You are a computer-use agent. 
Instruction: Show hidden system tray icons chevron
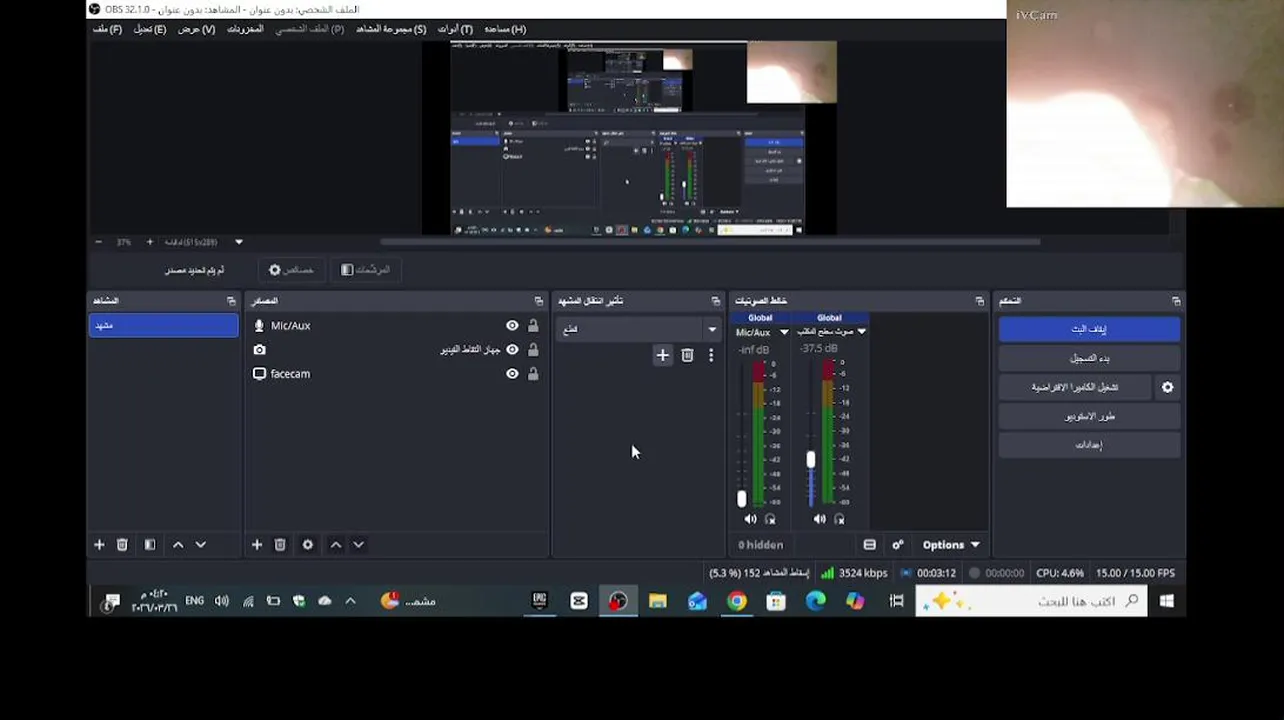350,601
